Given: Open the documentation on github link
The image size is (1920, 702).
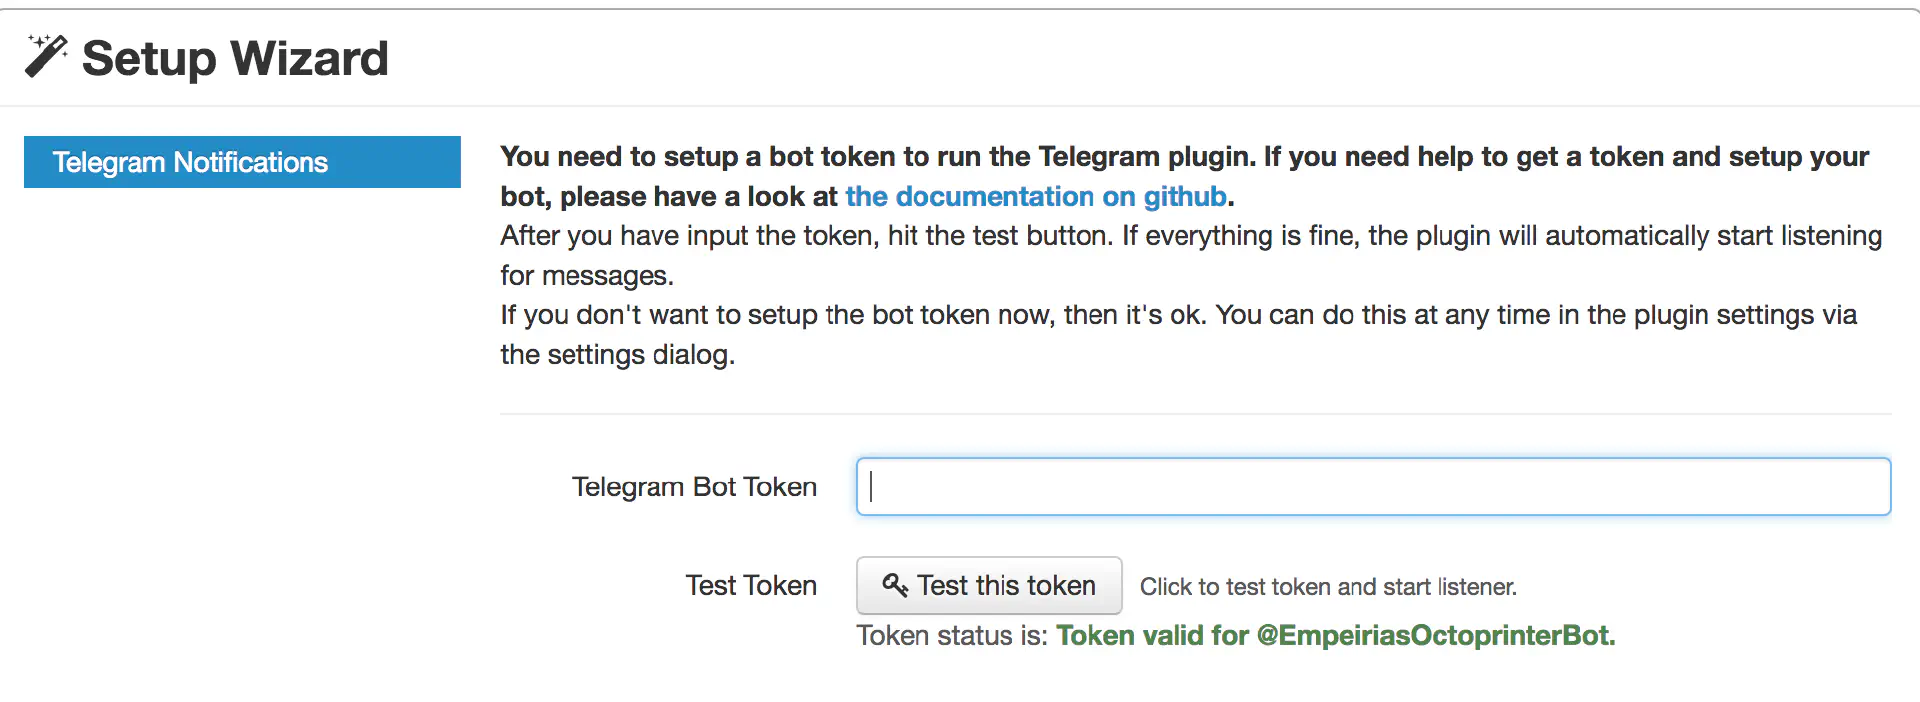Looking at the screenshot, I should pyautogui.click(x=1036, y=196).
